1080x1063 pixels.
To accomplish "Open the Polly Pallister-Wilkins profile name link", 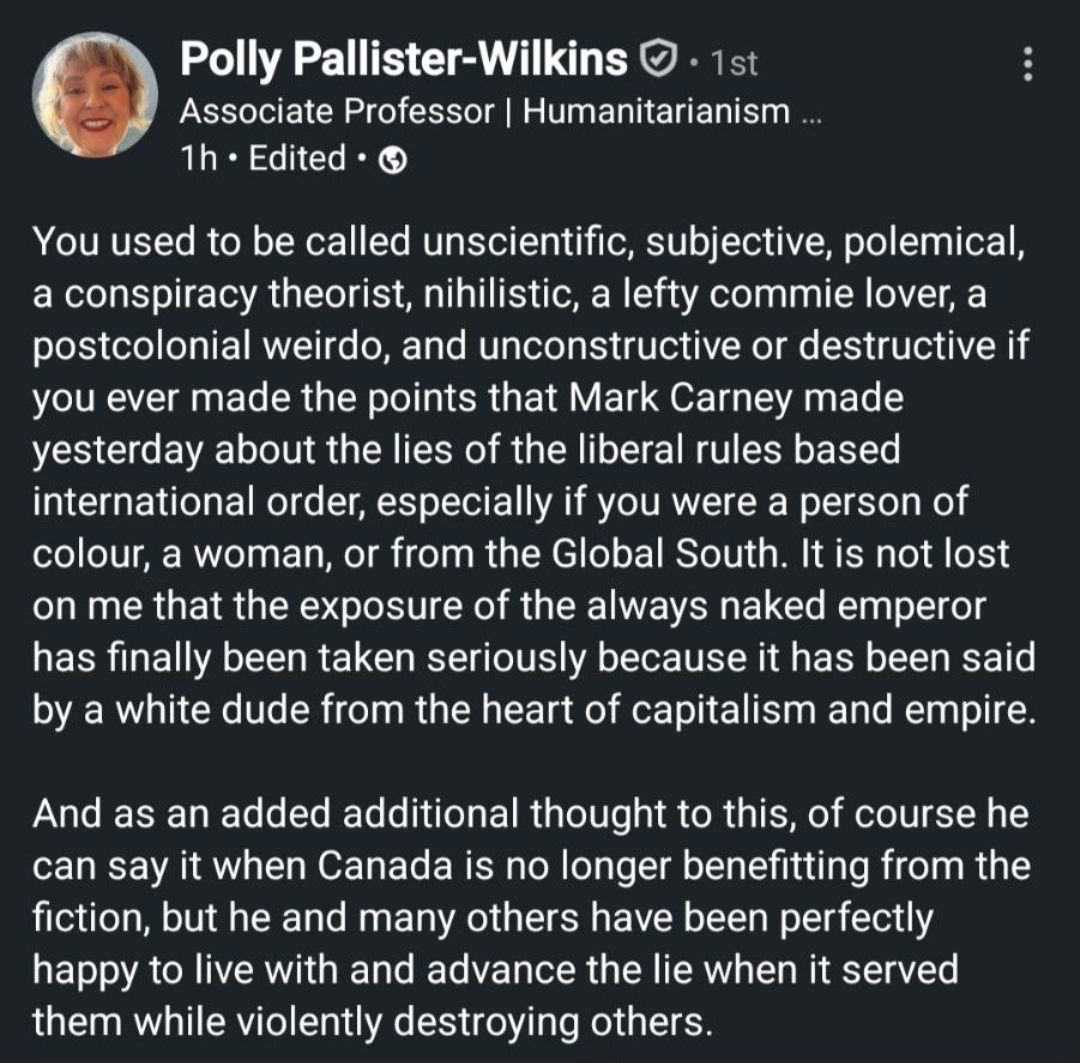I will (404, 61).
